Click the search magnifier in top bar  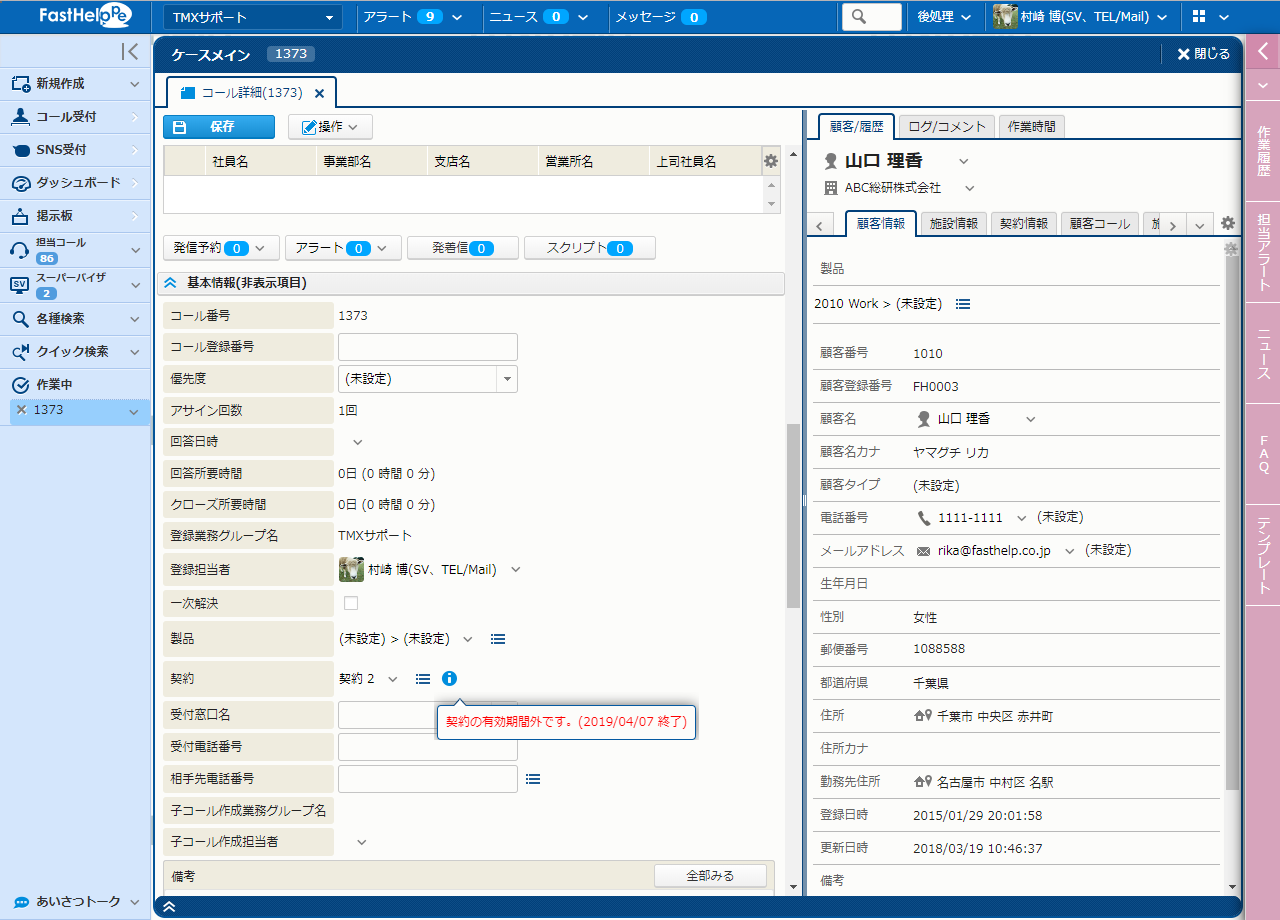pyautogui.click(x=871, y=17)
